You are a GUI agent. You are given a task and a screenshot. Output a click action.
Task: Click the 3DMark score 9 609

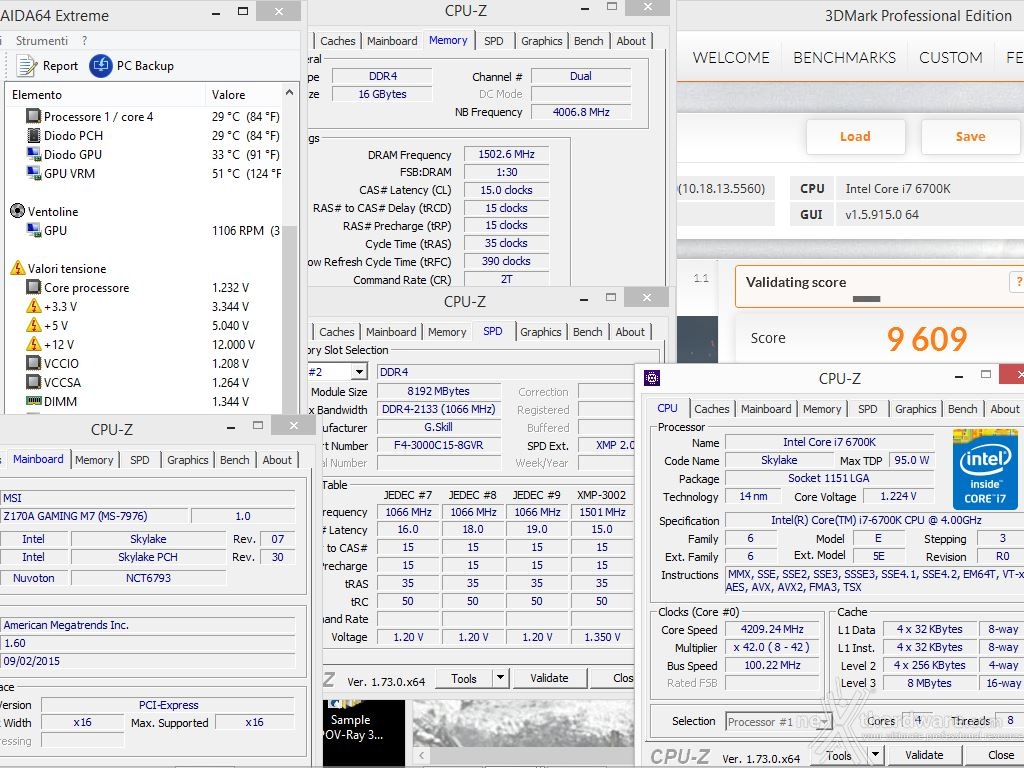point(927,338)
